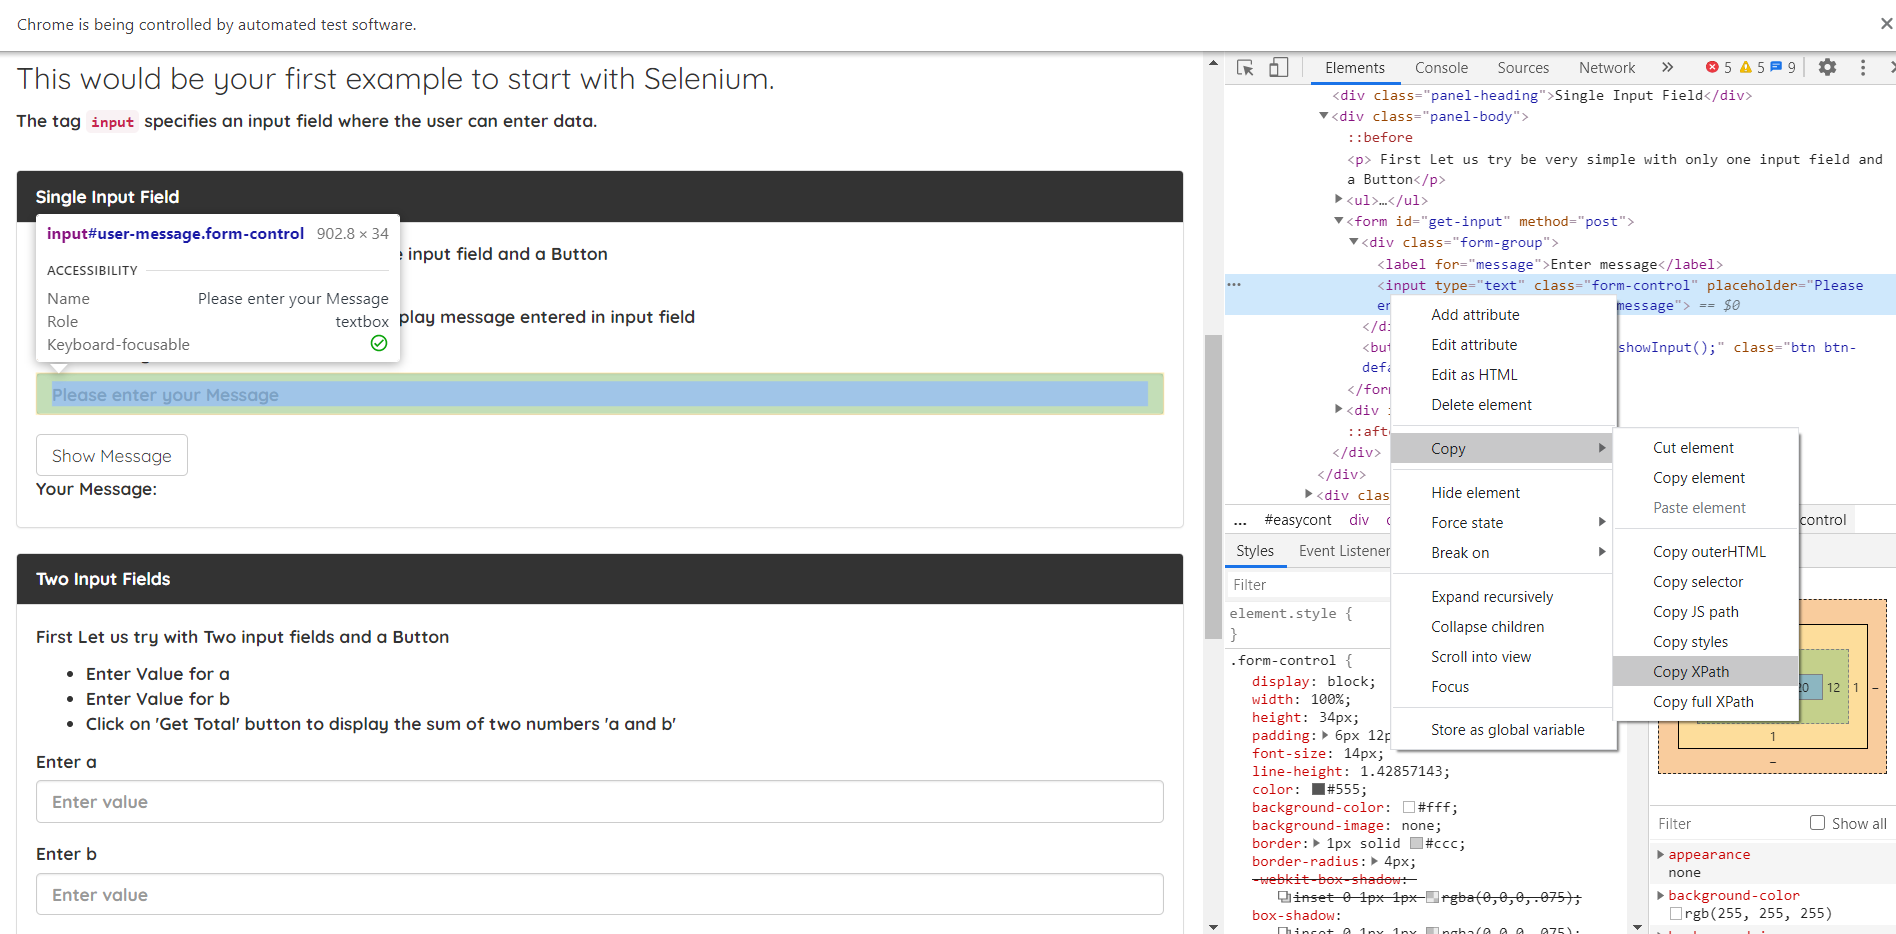Select Scroll into view

tap(1502, 656)
